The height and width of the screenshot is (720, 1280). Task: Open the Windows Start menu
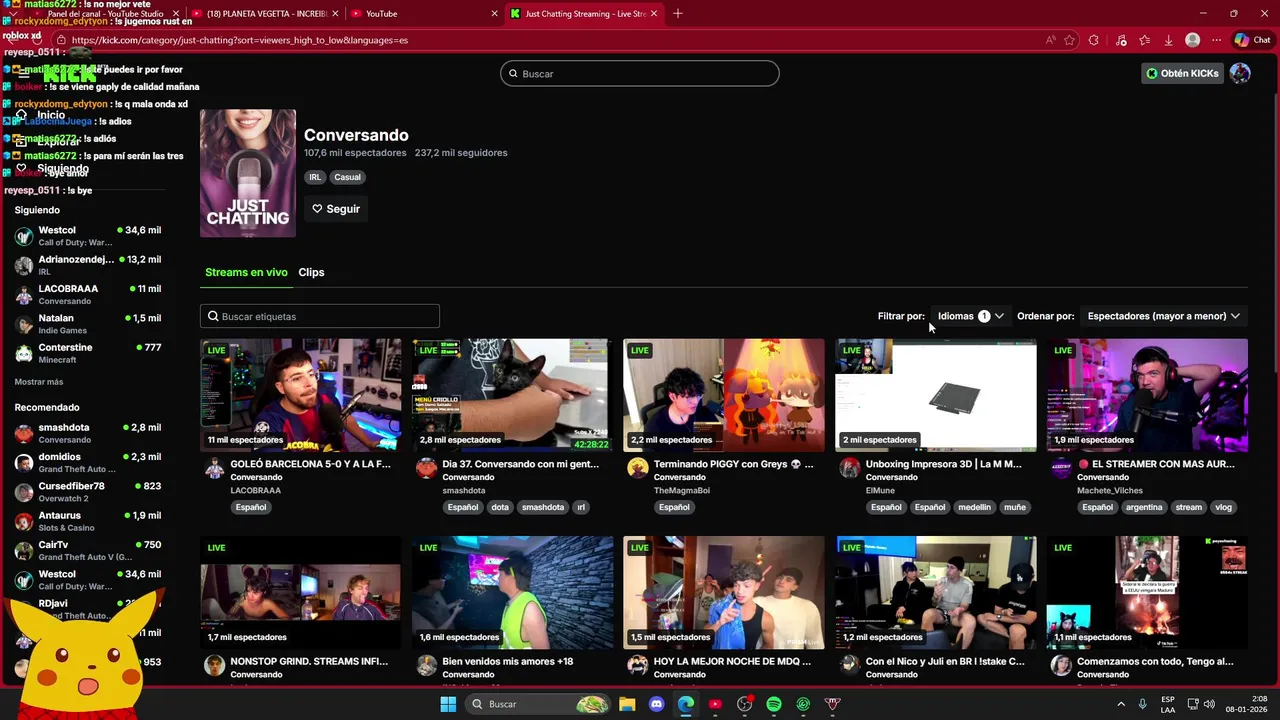tap(448, 704)
